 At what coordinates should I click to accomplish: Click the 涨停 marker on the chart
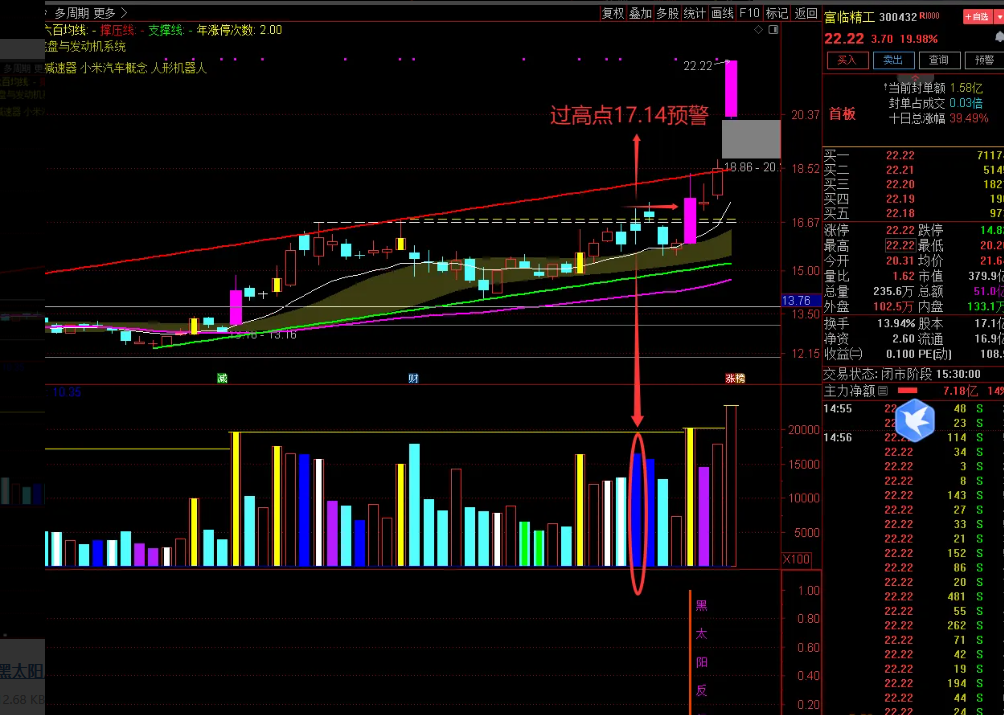[x=735, y=378]
